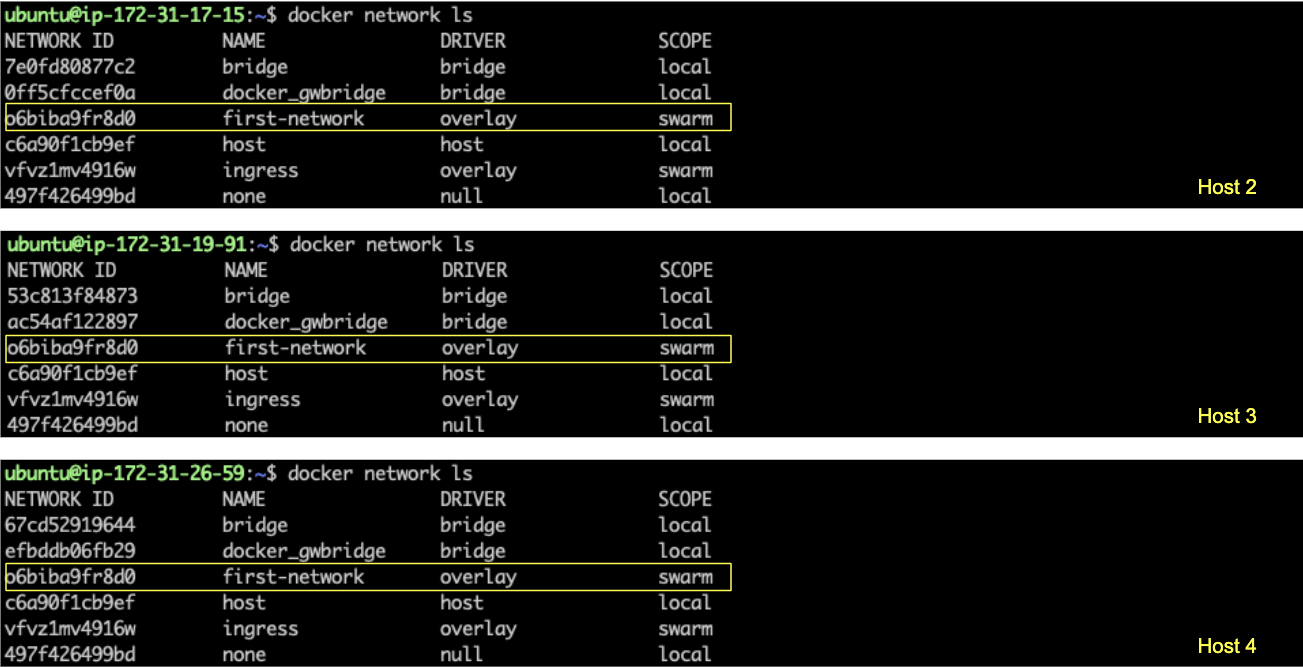Click o6biba9fr8d0 ID in ip-172-31-26-59 terminal

[70, 577]
